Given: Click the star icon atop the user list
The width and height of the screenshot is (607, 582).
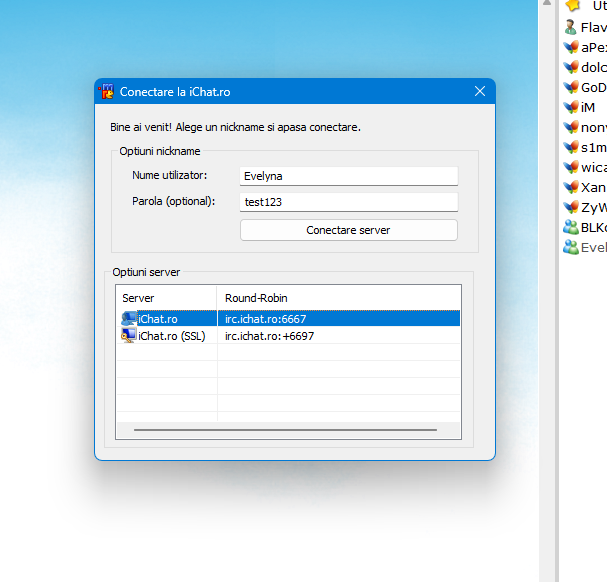Looking at the screenshot, I should [571, 6].
